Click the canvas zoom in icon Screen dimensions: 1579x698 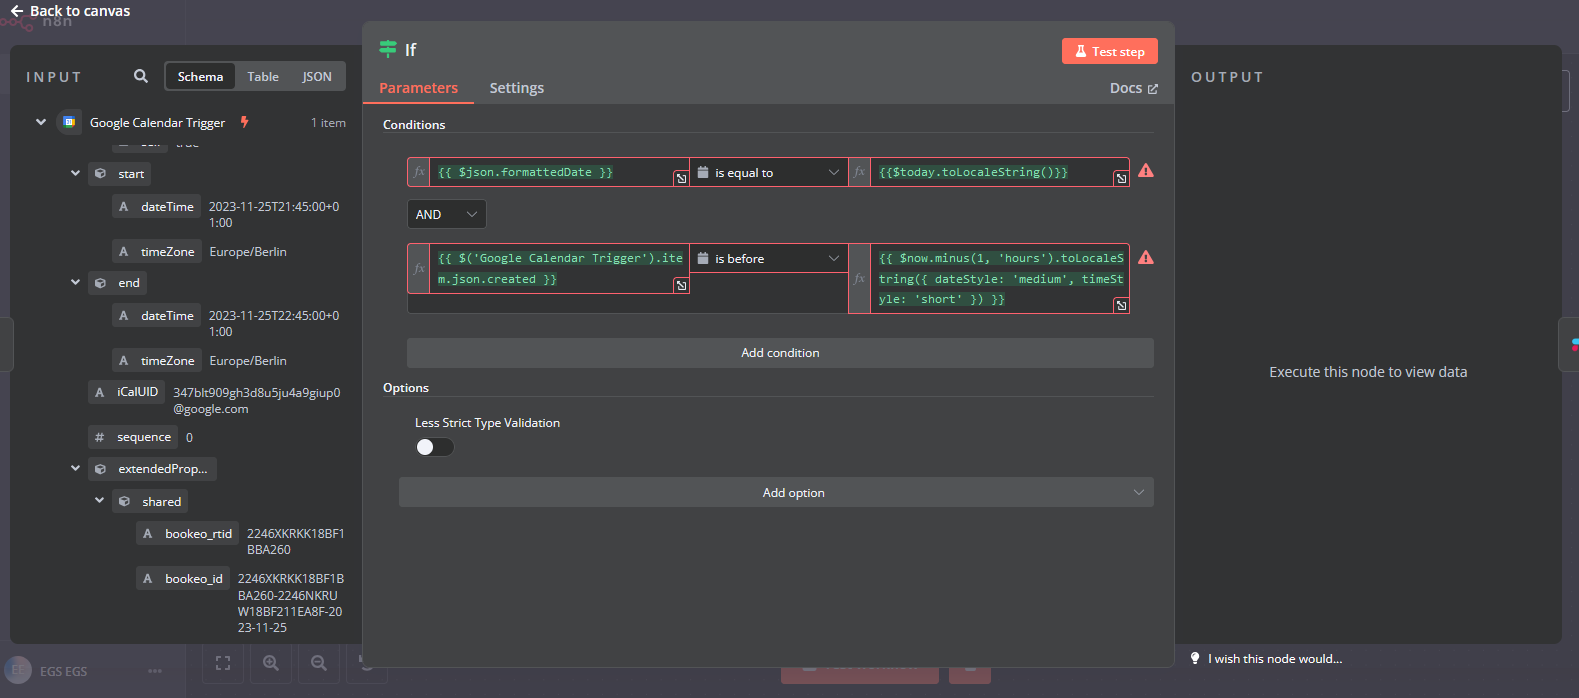coord(271,662)
